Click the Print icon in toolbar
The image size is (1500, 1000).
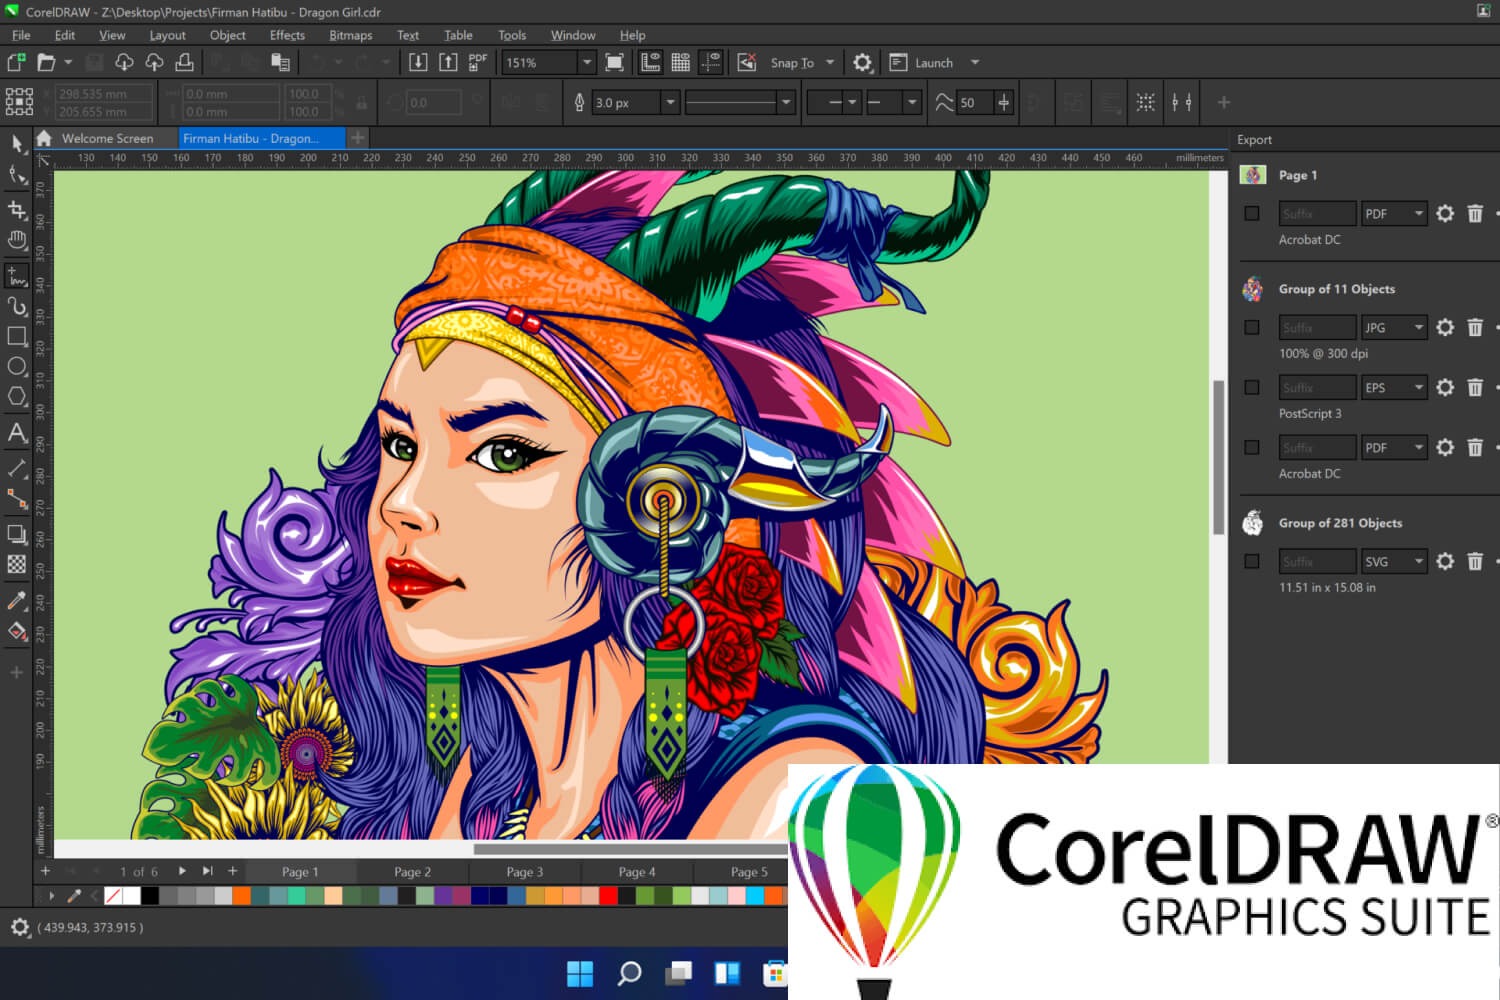[x=184, y=62]
